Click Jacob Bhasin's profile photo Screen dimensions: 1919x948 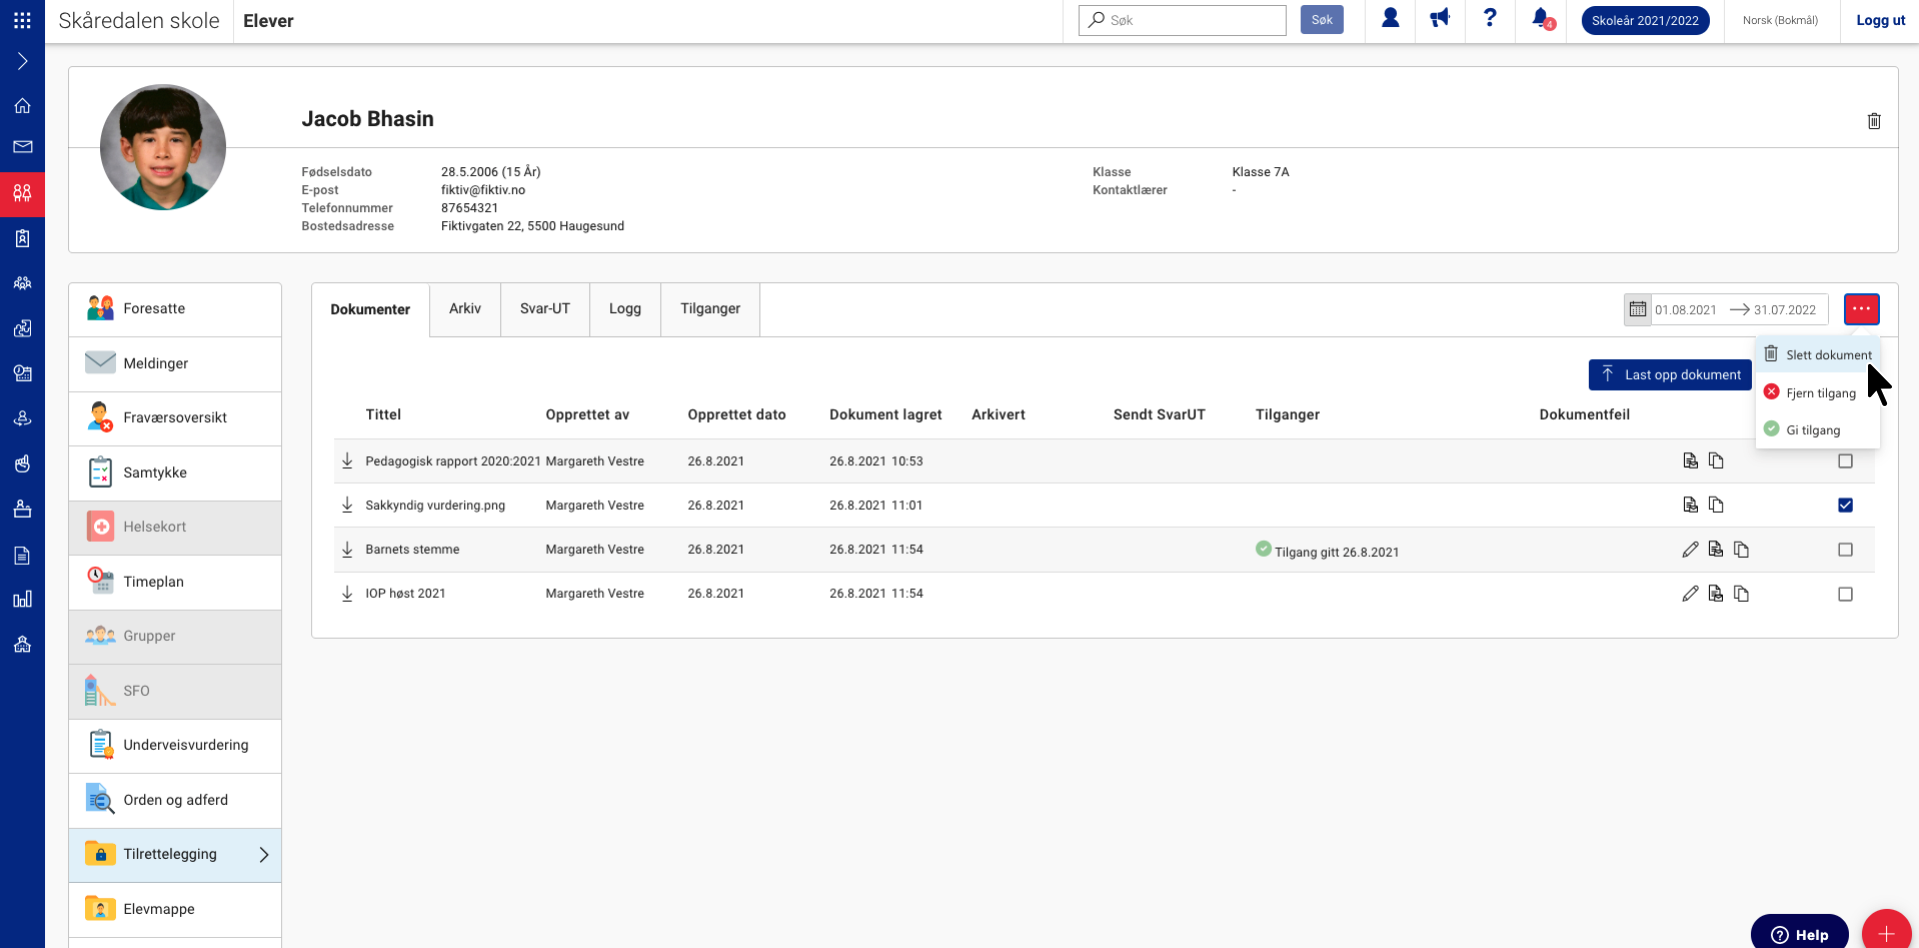coord(163,147)
